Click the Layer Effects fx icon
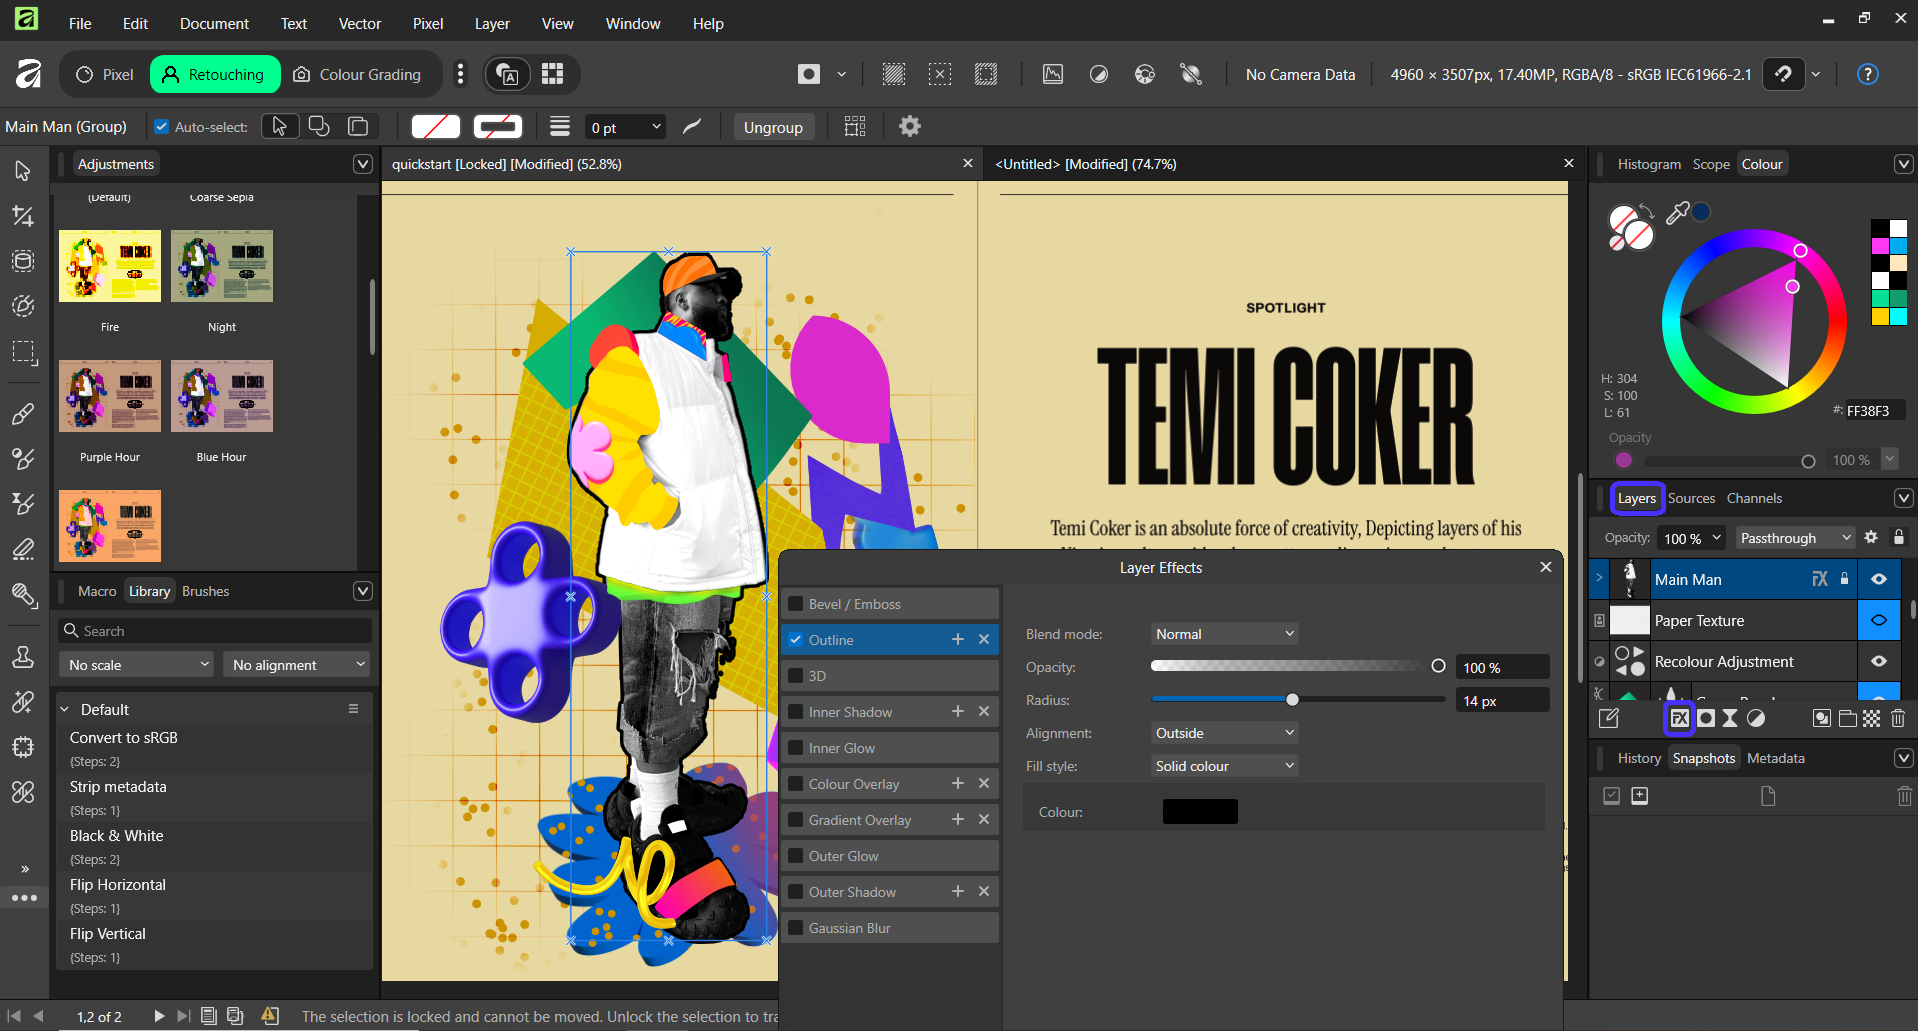The height and width of the screenshot is (1031, 1918). [1679, 718]
